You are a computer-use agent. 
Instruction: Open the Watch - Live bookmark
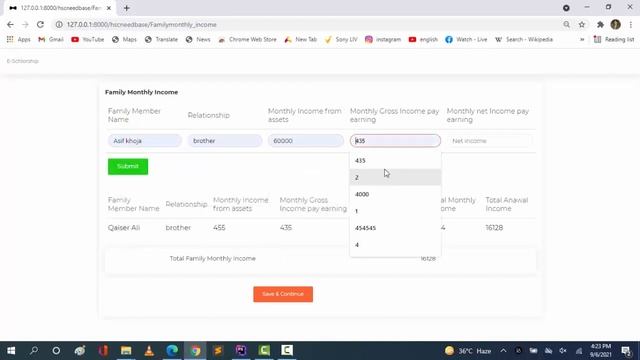466,40
